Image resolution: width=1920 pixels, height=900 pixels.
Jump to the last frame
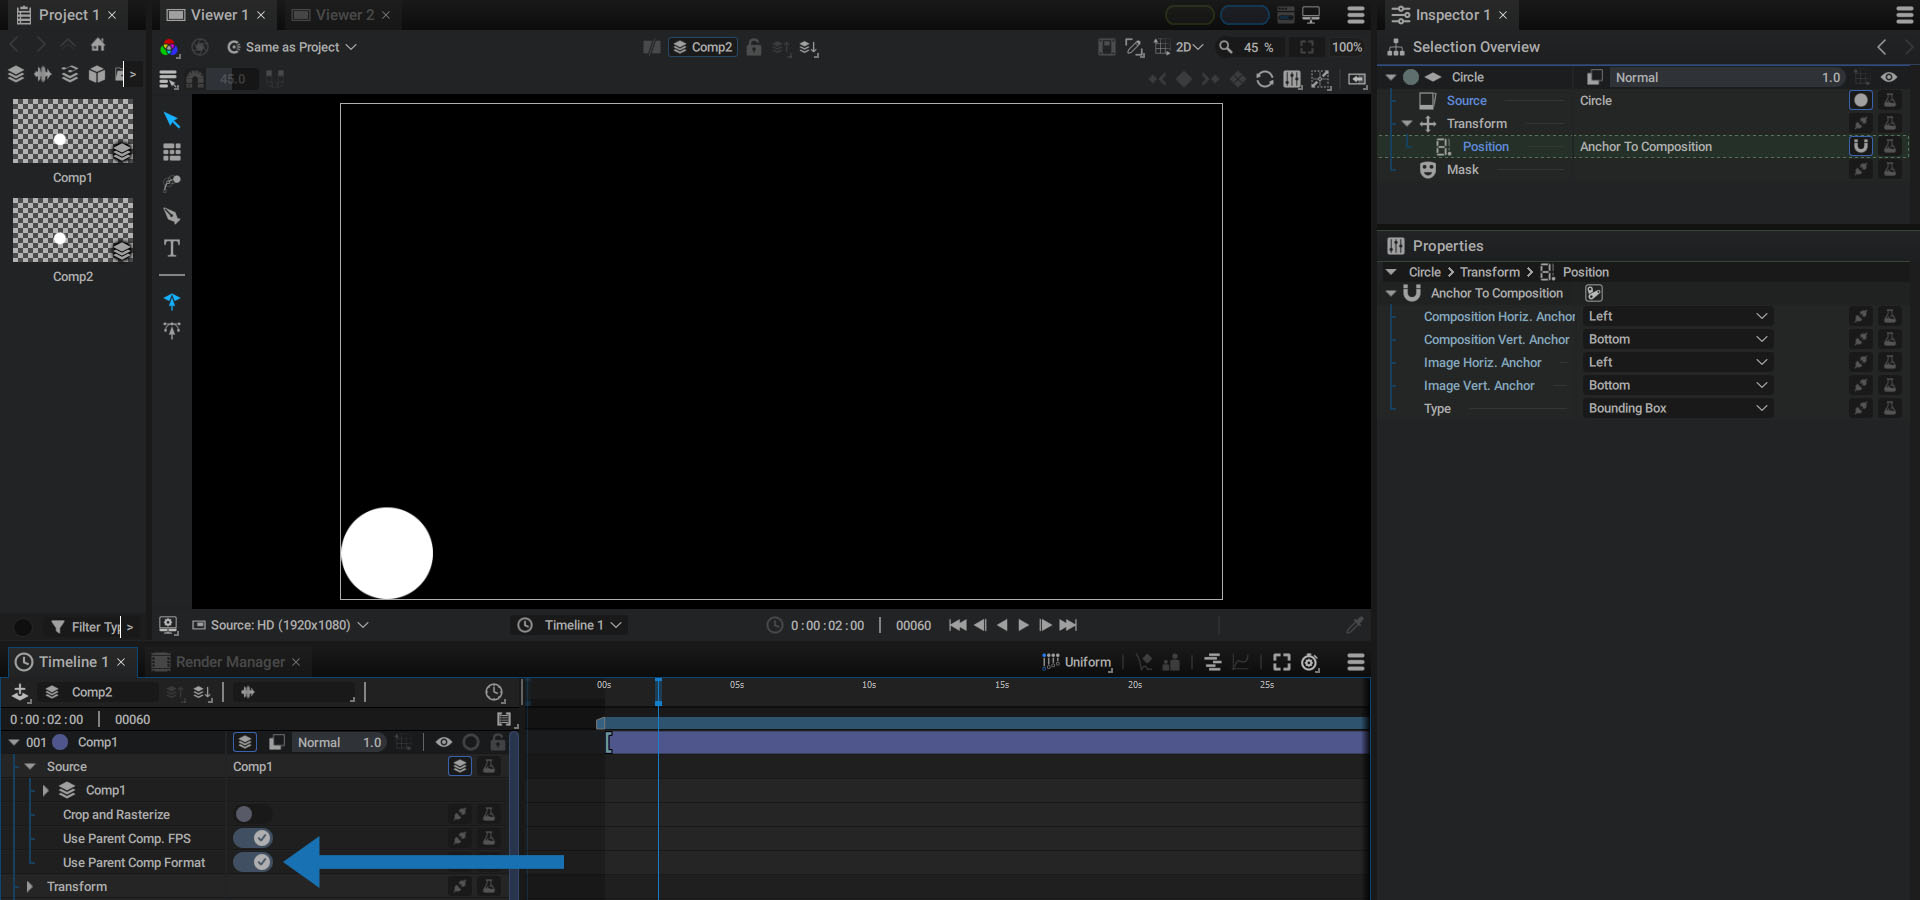click(x=1068, y=625)
